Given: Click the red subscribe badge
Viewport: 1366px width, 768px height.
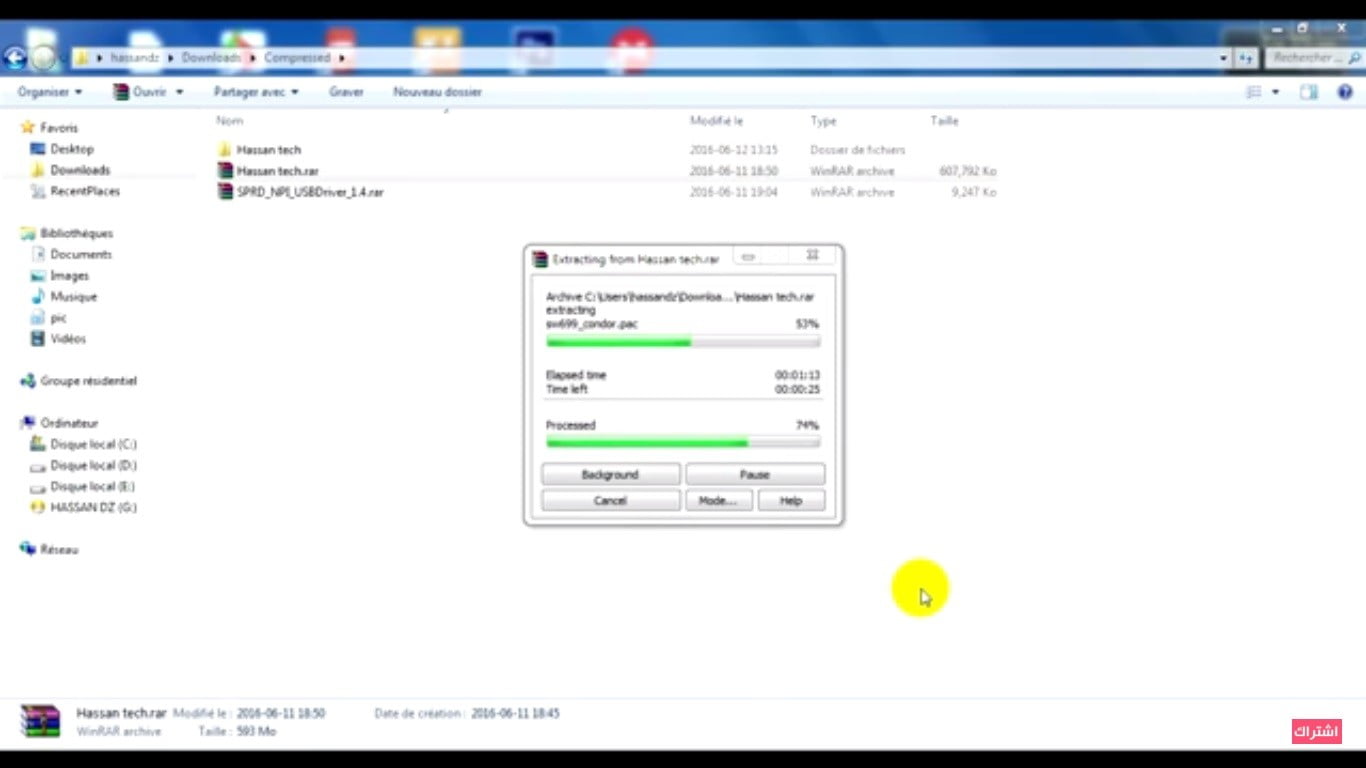Looking at the screenshot, I should pyautogui.click(x=1315, y=731).
